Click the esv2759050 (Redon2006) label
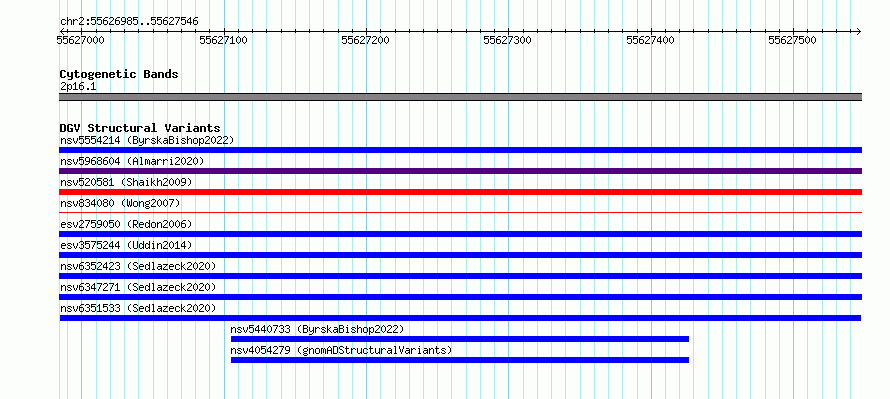Screen dimensions: 890x399 126,224
